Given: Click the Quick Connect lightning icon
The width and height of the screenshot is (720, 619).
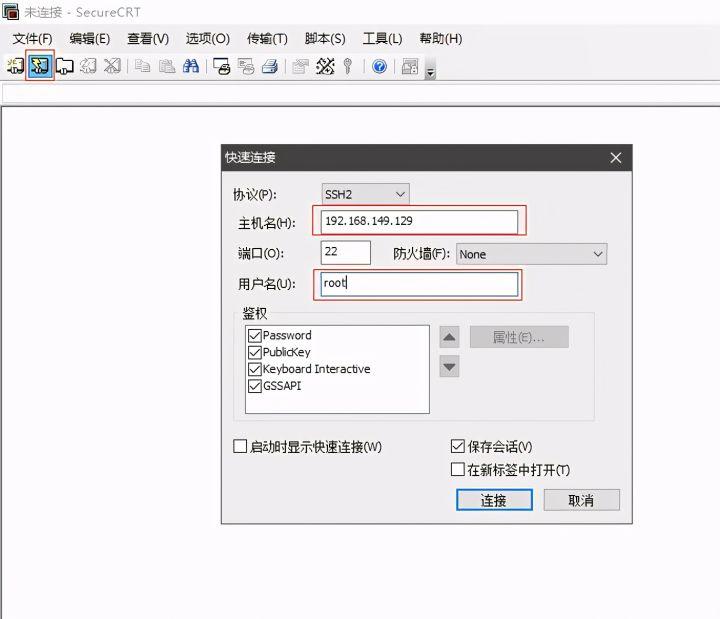Looking at the screenshot, I should tap(39, 66).
